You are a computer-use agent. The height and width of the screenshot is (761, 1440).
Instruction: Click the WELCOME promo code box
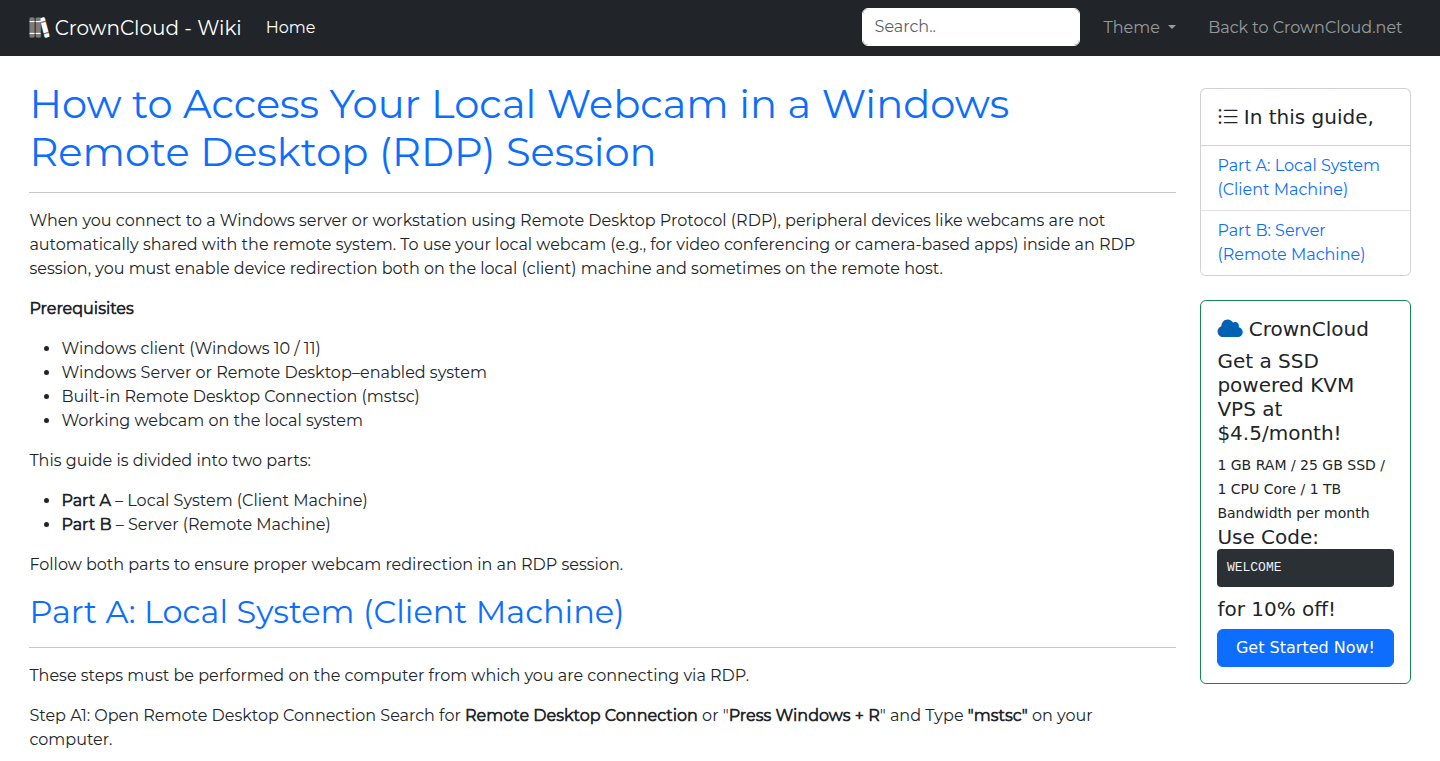click(1305, 567)
